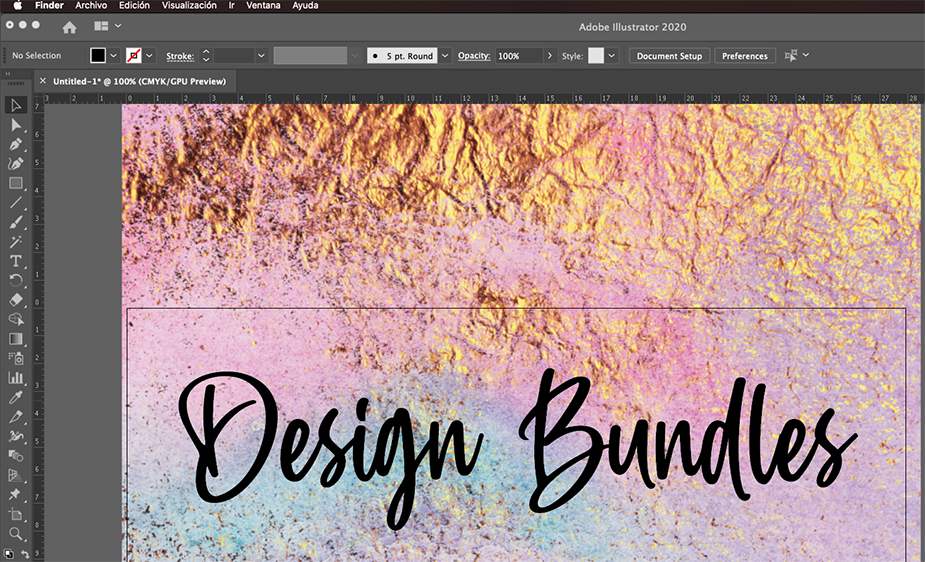Click the arrange documents layout icon

[x=101, y=26]
